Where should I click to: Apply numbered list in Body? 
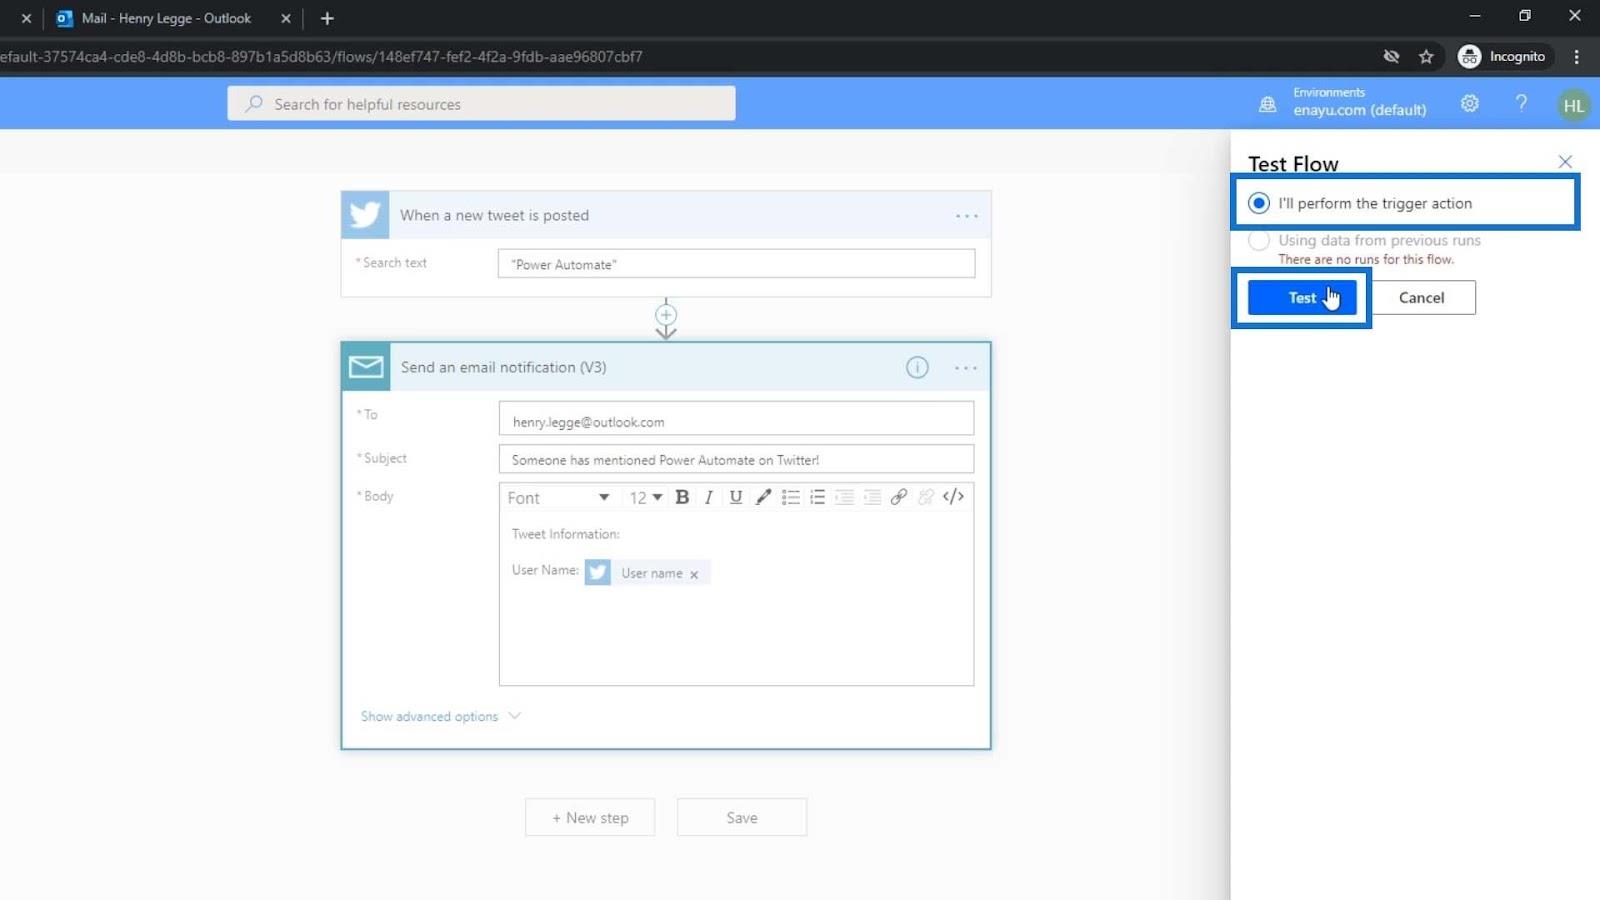coord(817,497)
